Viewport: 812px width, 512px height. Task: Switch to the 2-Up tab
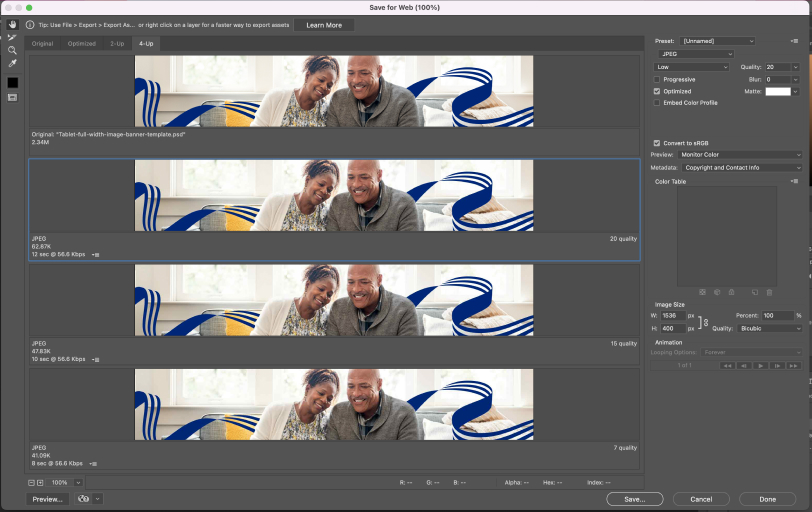coord(117,44)
